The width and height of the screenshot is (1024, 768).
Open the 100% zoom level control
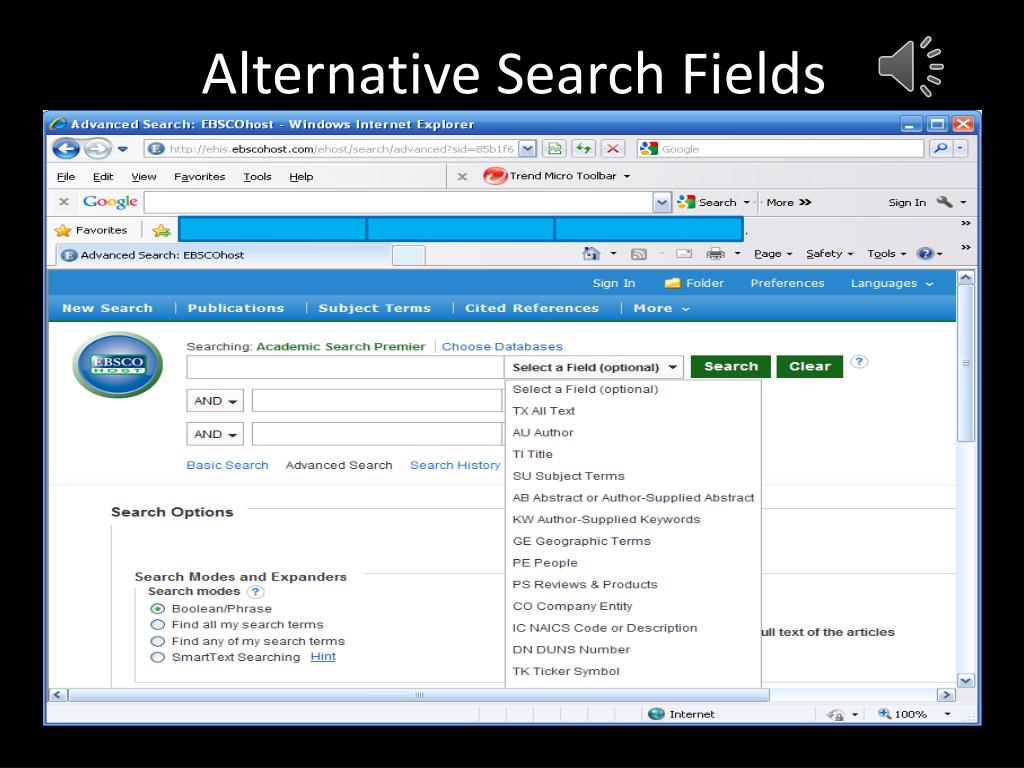[914, 714]
